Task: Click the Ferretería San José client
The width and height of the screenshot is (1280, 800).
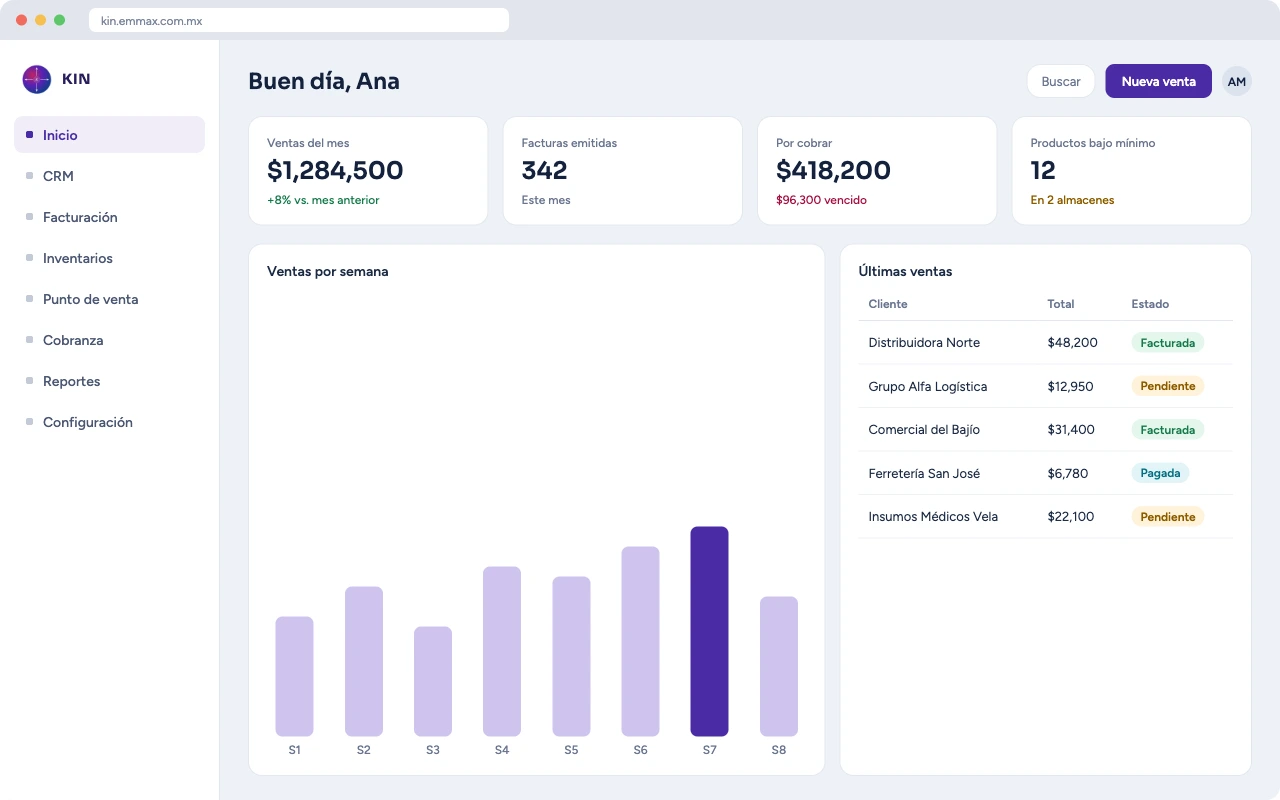Action: (x=924, y=473)
